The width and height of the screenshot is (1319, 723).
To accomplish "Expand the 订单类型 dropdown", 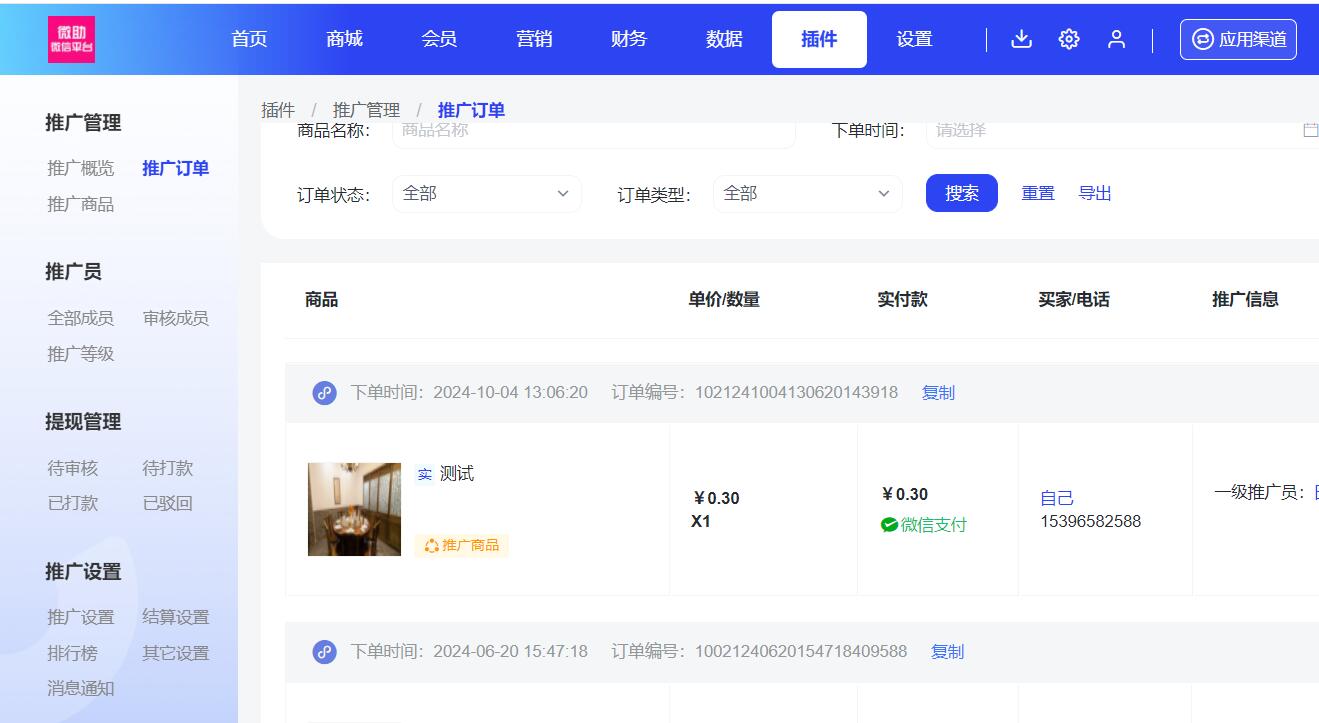I will coord(808,194).
